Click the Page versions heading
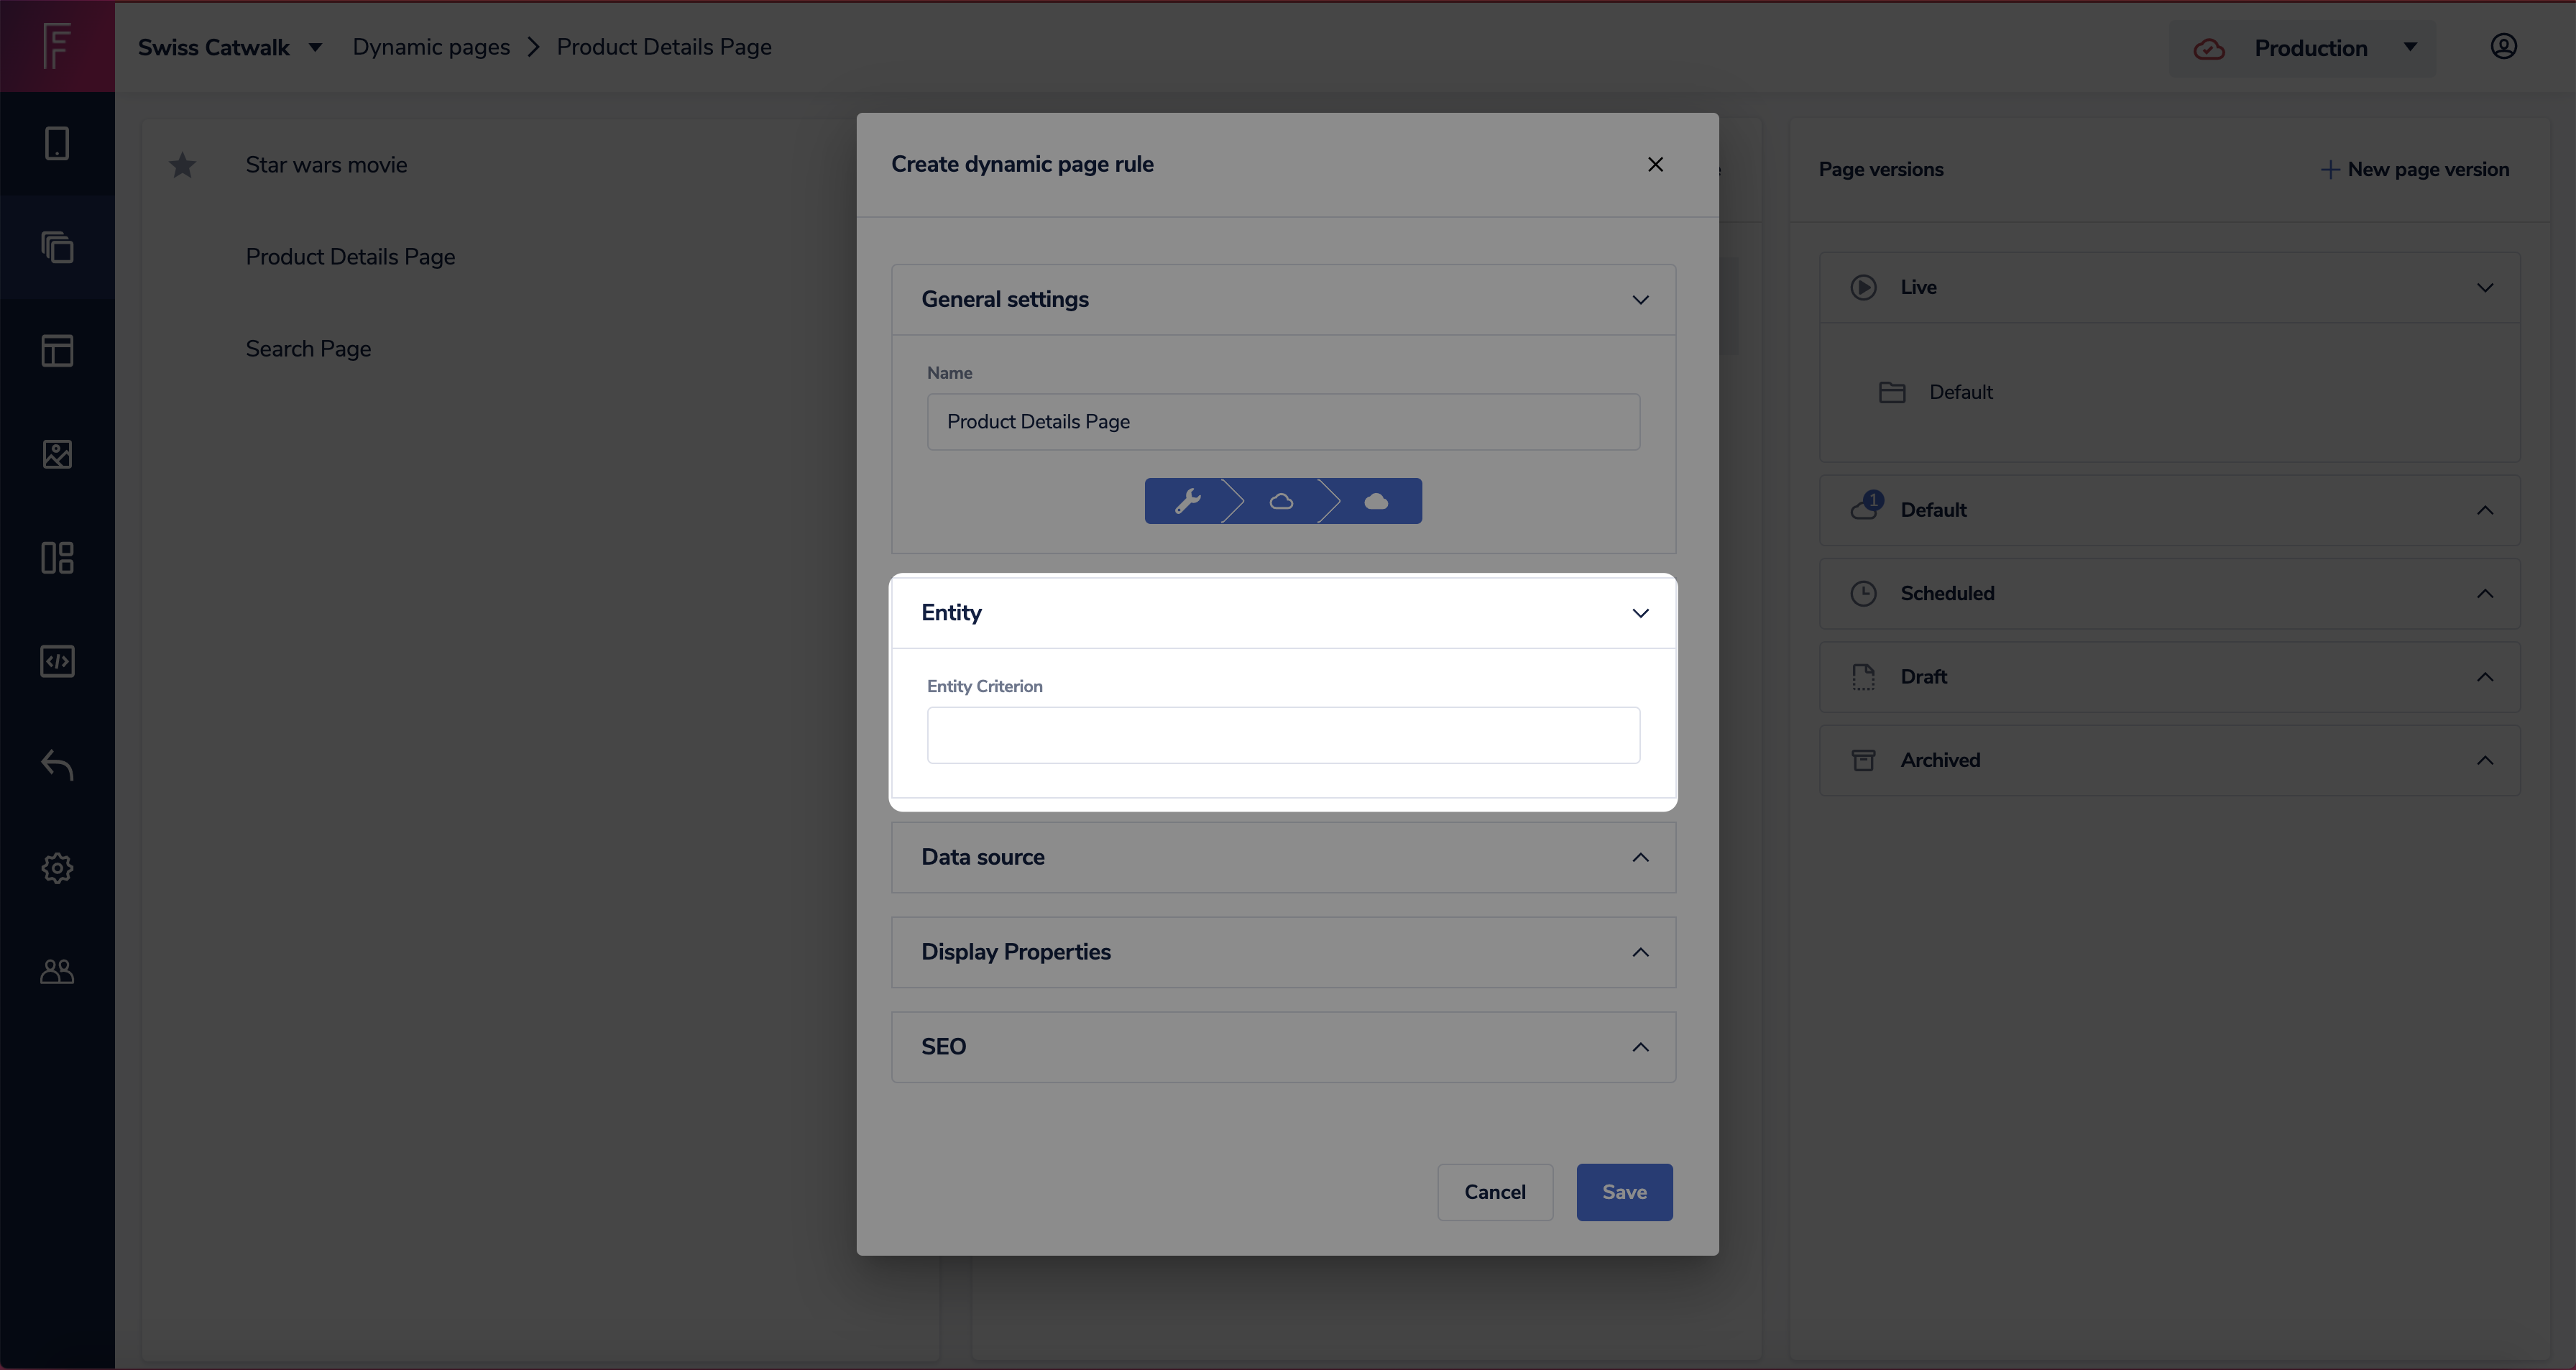 1880,169
